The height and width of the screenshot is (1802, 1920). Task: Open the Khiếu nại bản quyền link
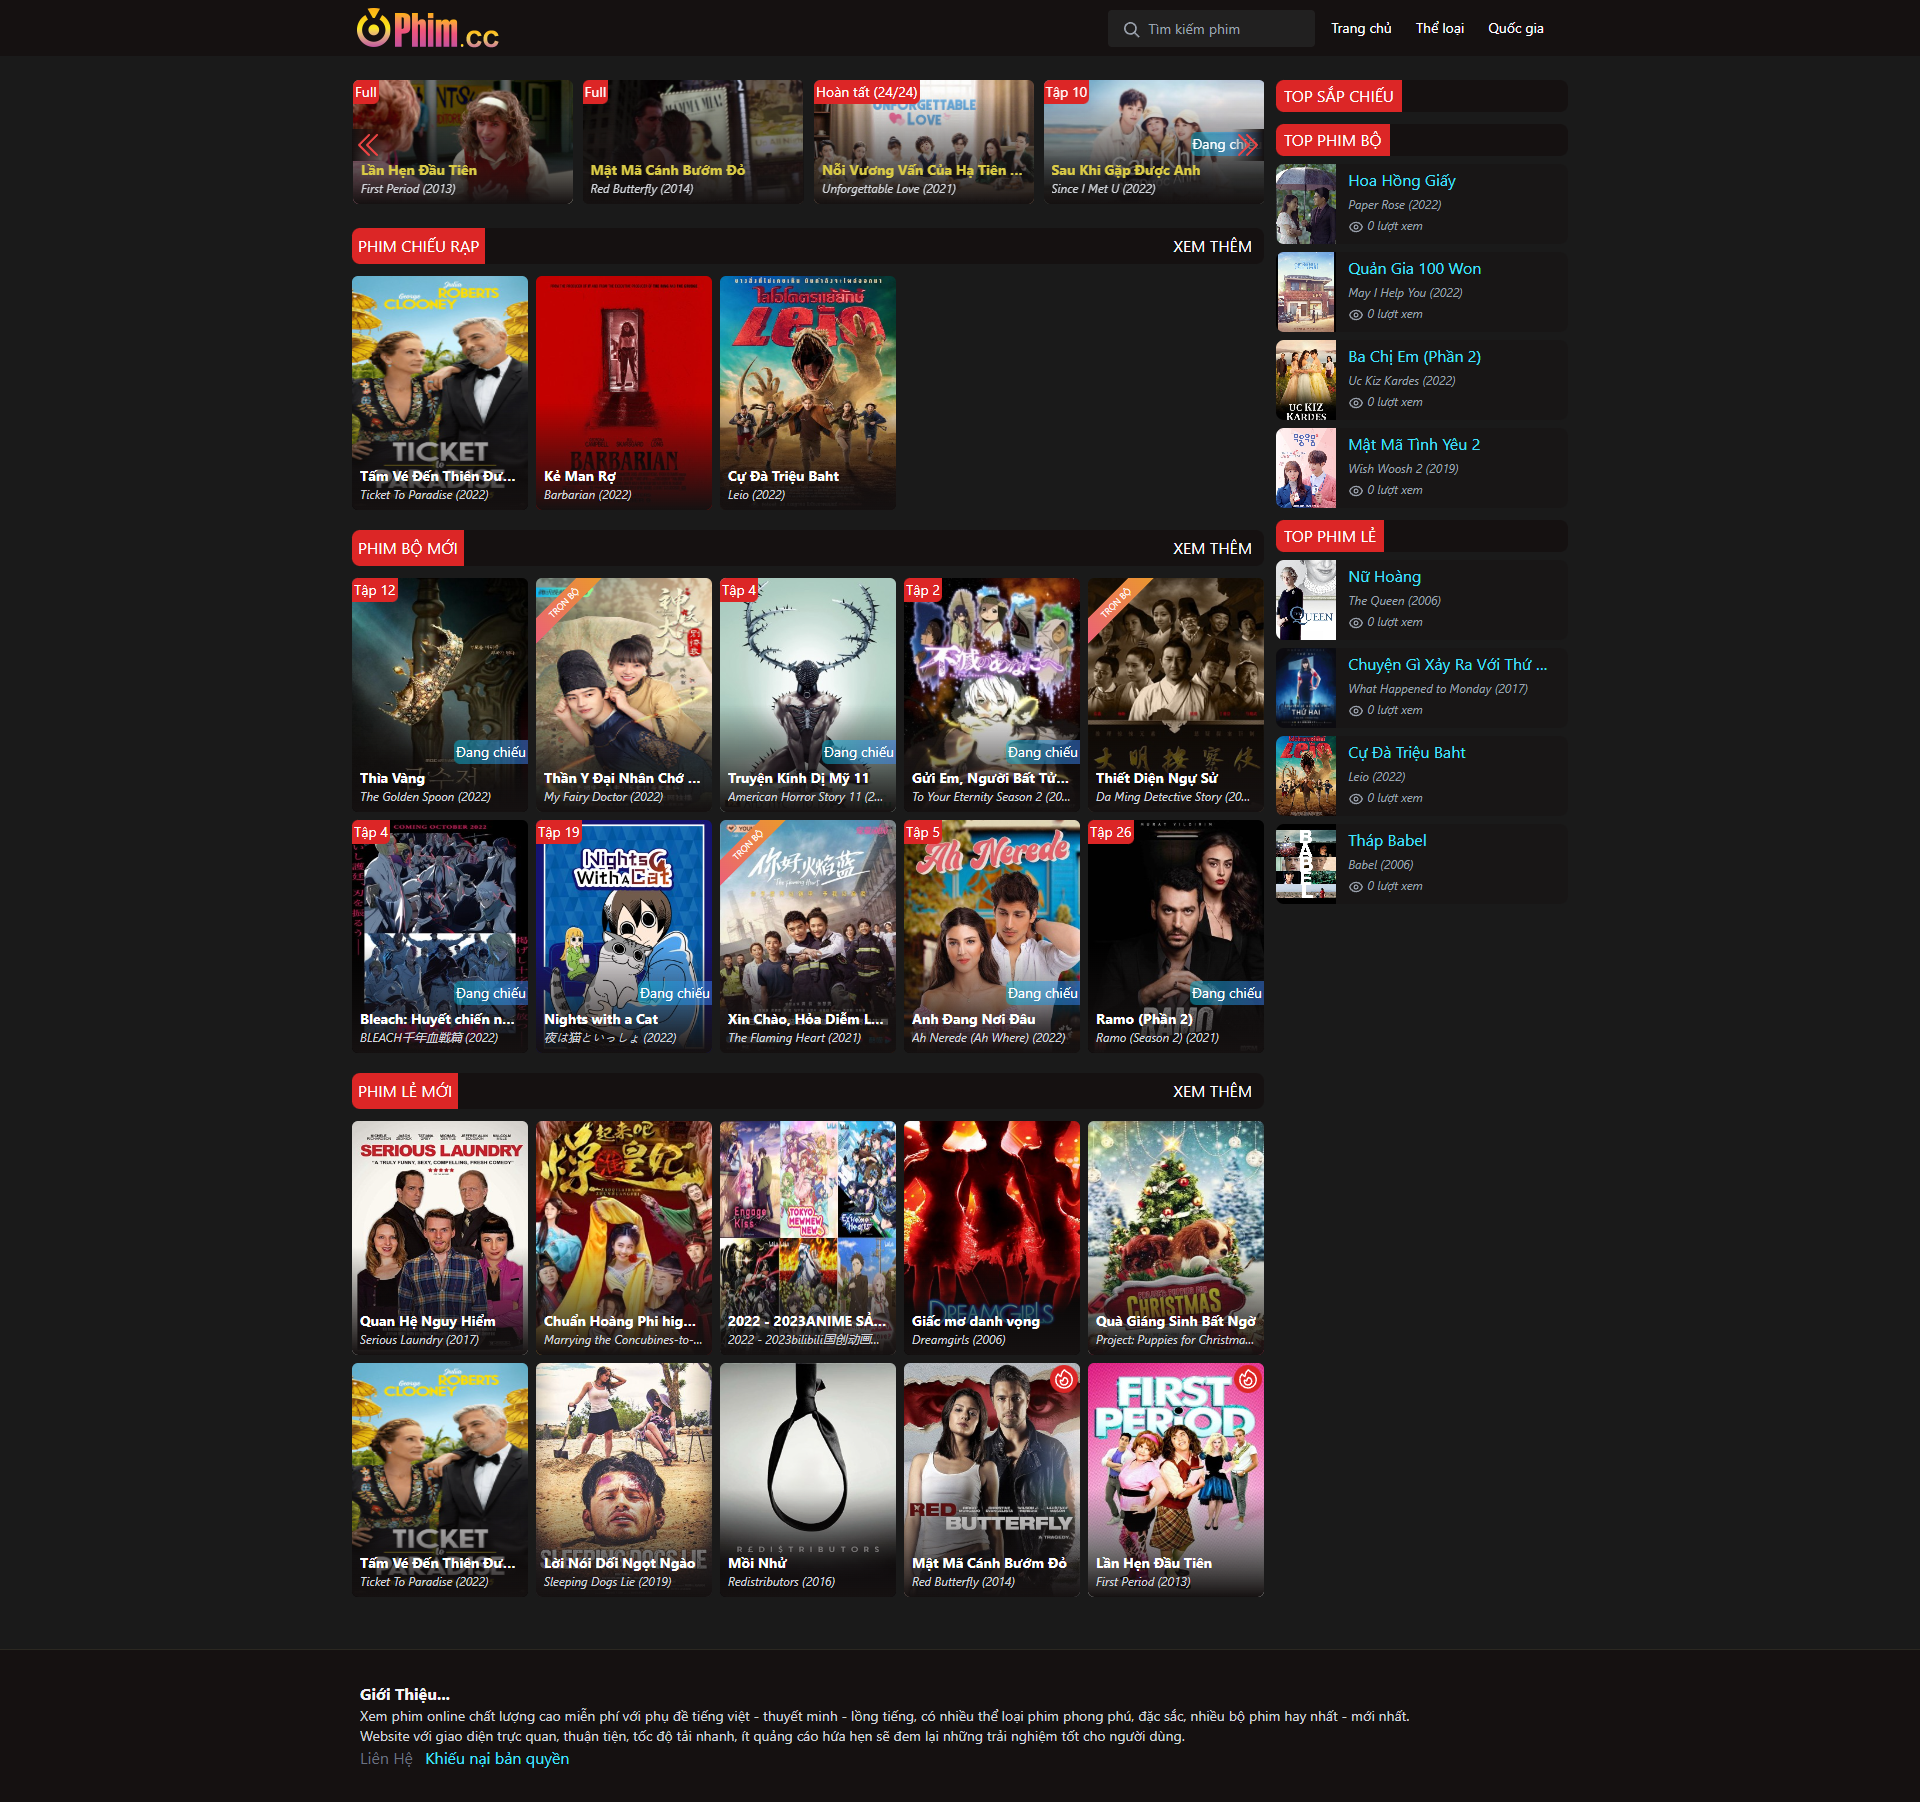pos(497,1758)
